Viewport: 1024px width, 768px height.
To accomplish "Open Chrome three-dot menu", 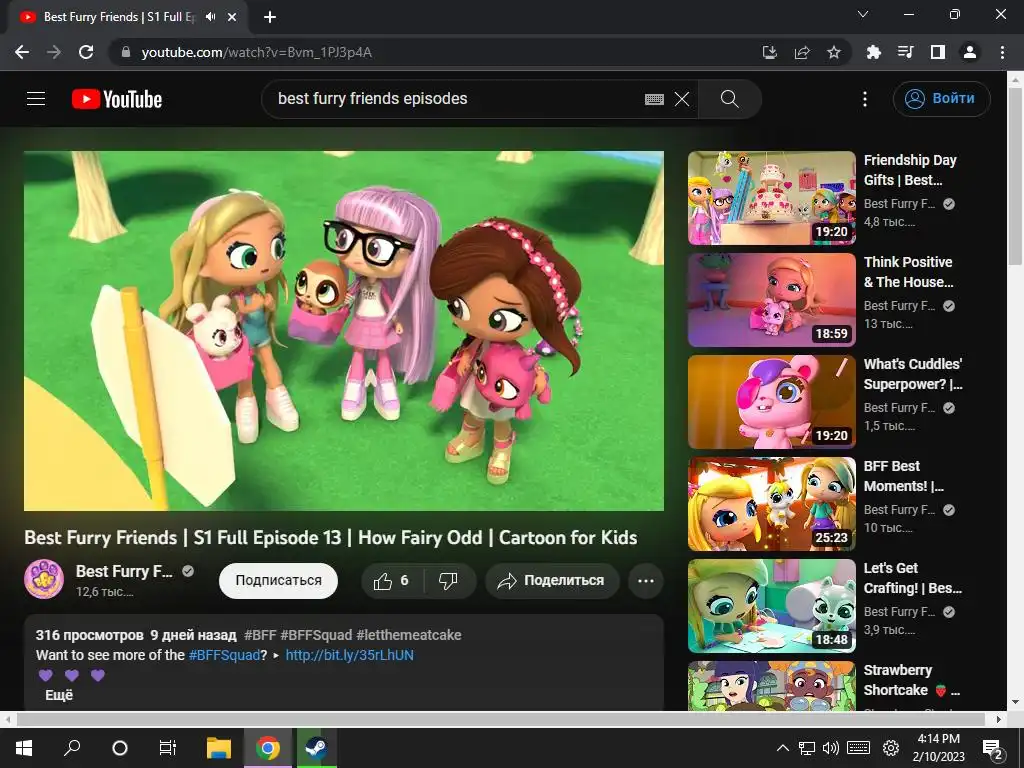I will point(1002,52).
